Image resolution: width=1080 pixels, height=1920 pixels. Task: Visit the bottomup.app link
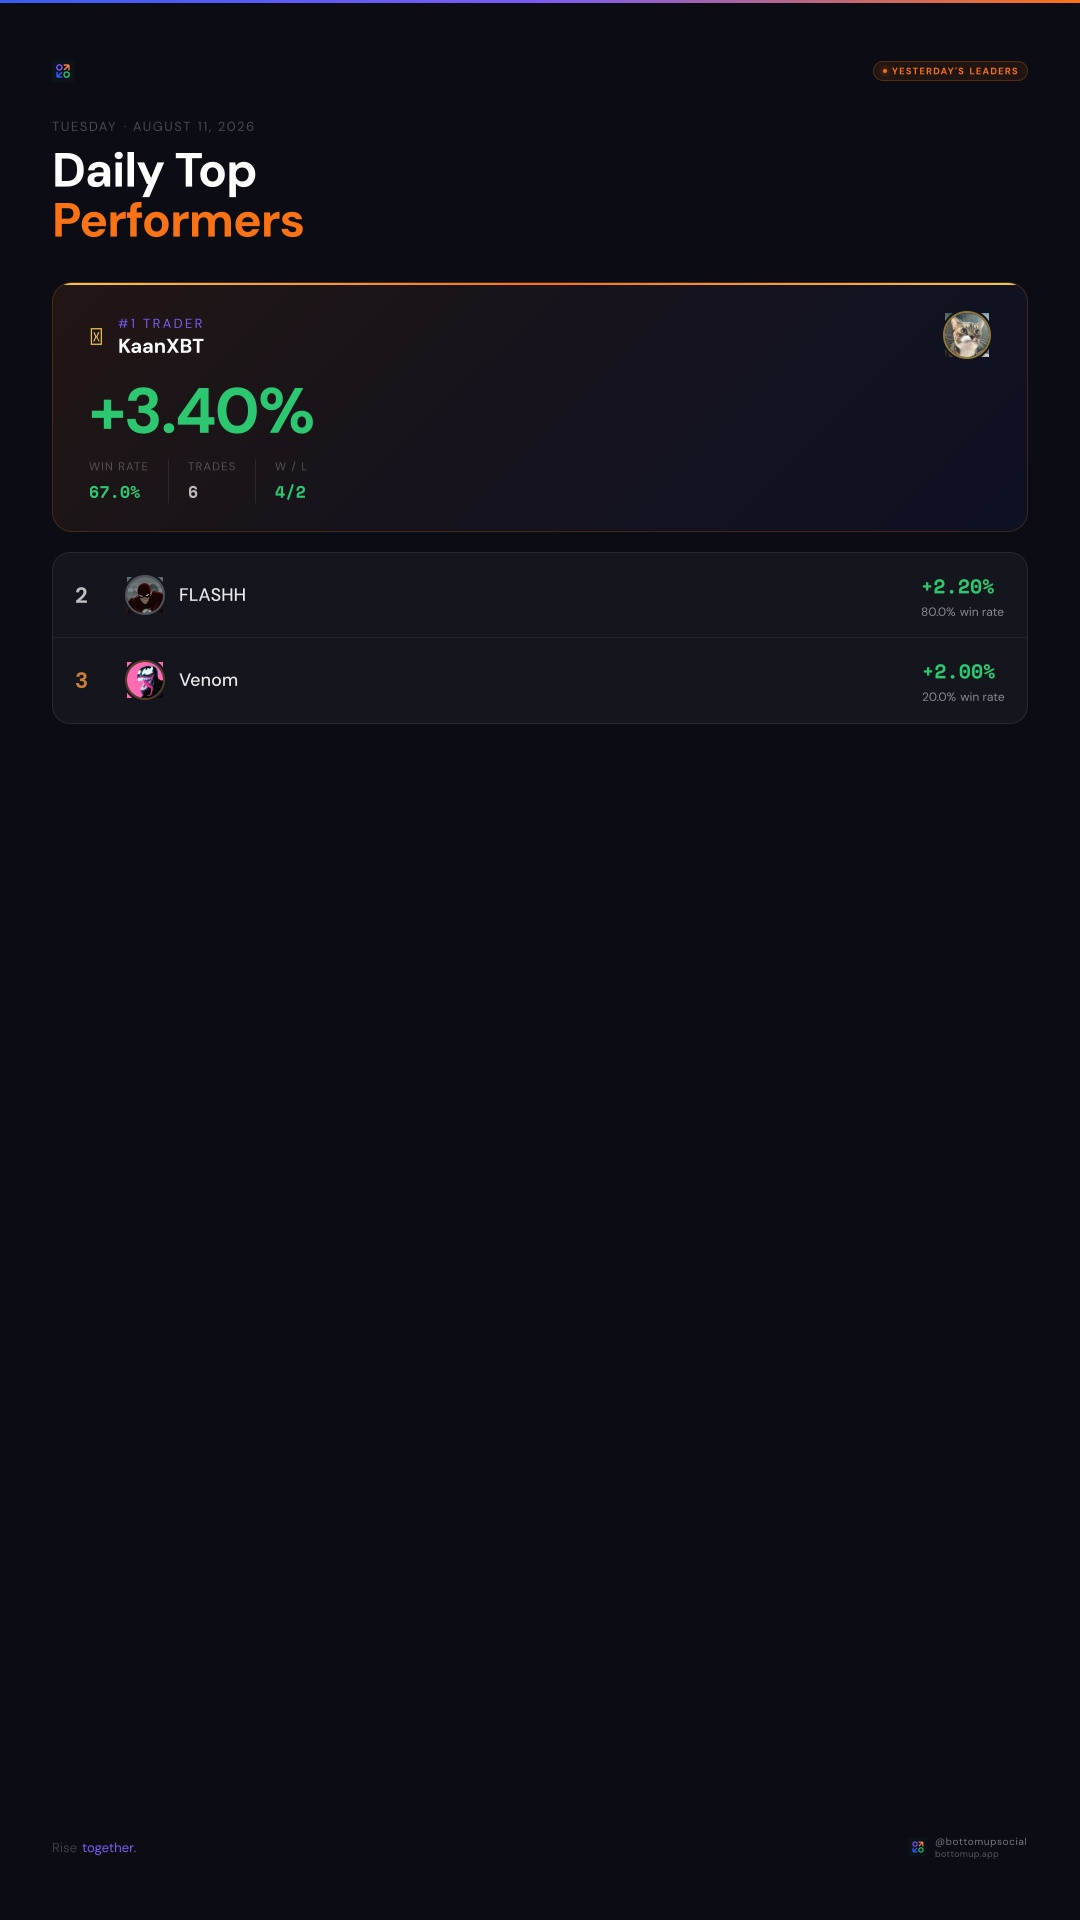click(966, 1854)
